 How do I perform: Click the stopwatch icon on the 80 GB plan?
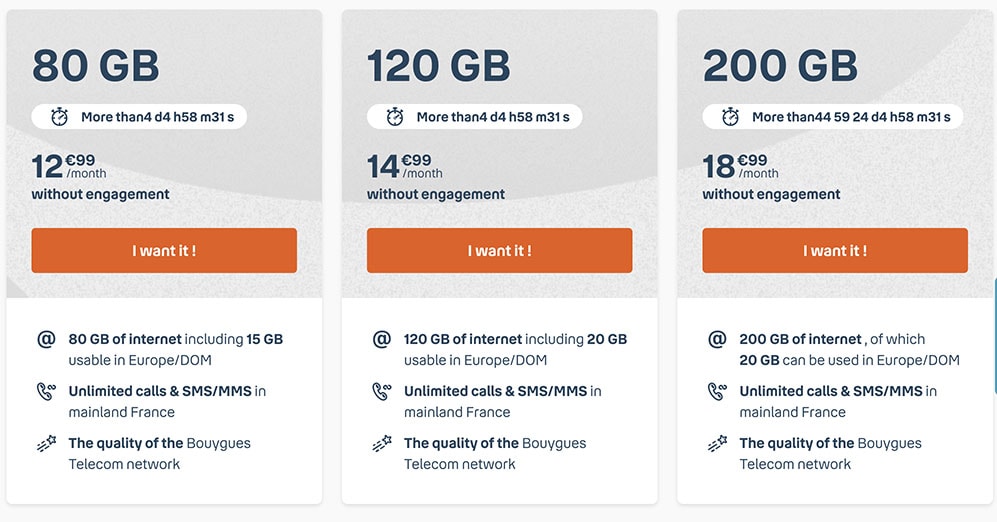click(60, 117)
